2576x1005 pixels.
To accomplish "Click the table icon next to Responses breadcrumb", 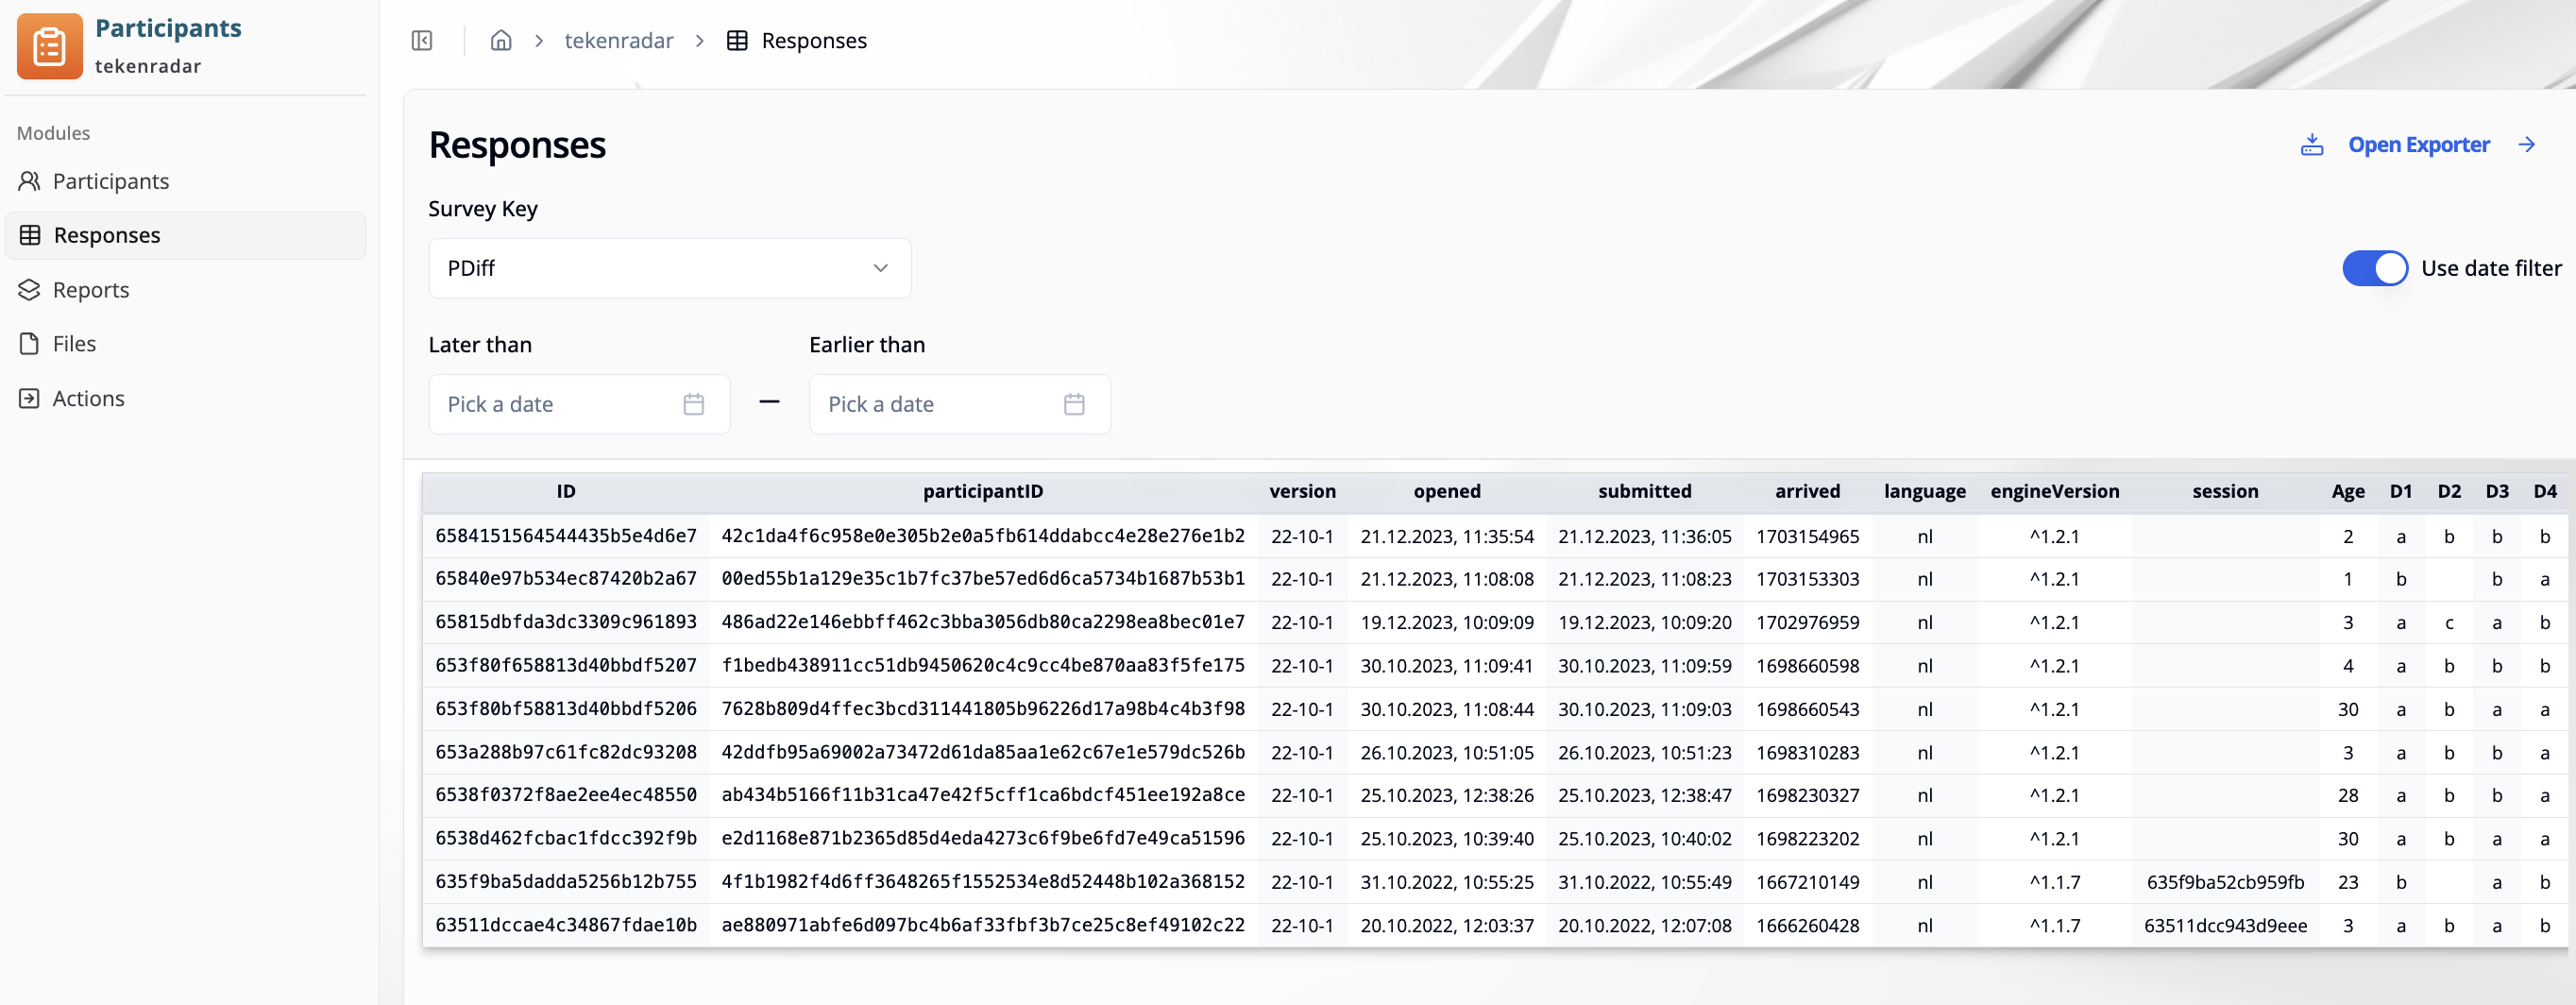I will [x=737, y=41].
